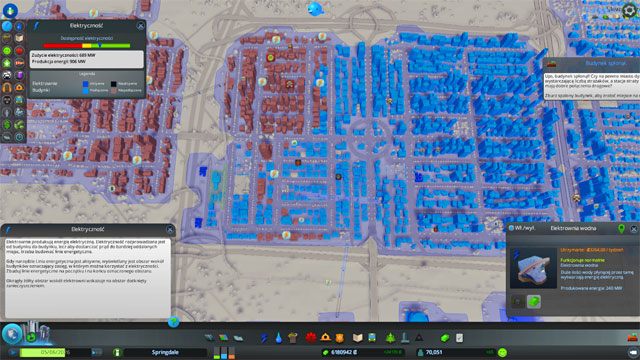Screen dimensions: 640x360
Task: Toggle the power plant Wł./wył. switch
Action: click(522, 229)
